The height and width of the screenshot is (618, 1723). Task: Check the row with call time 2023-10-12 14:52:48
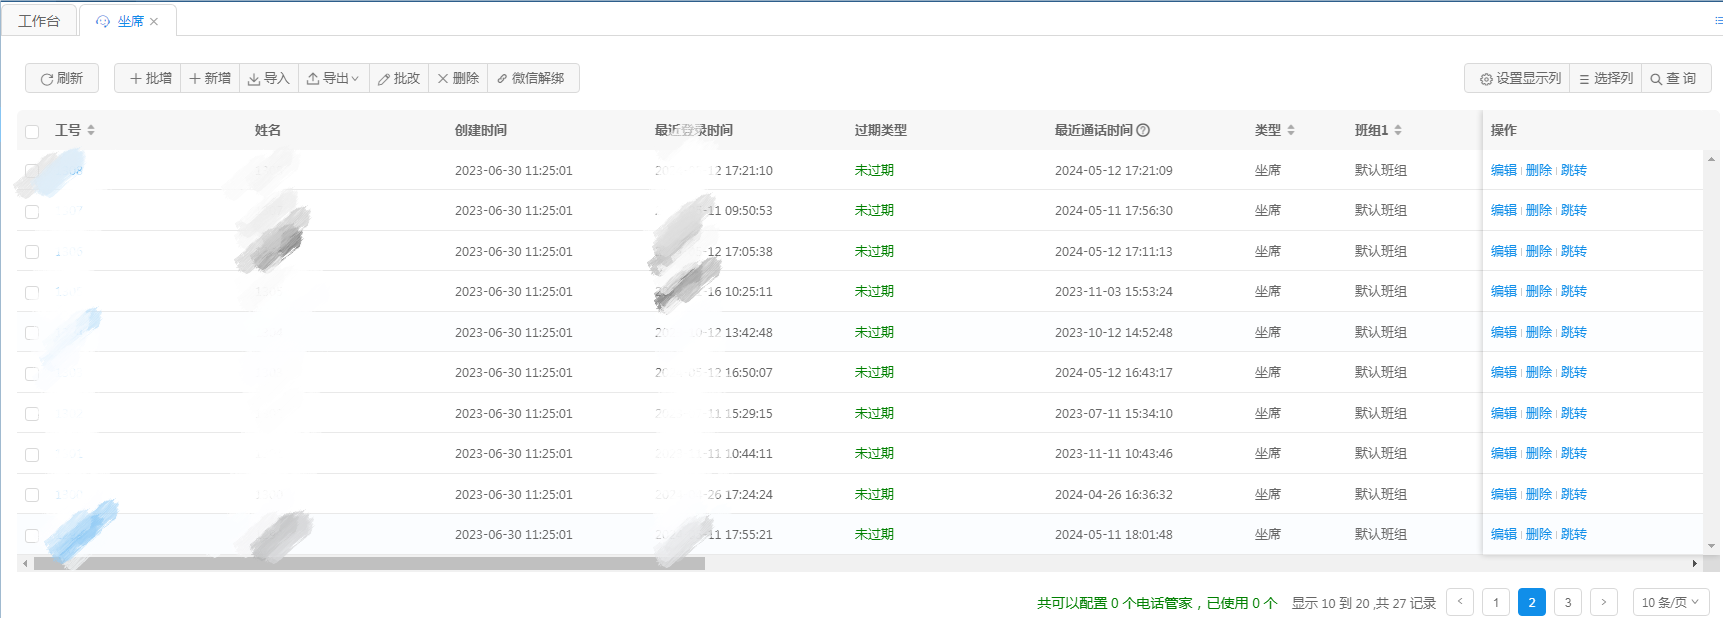32,333
